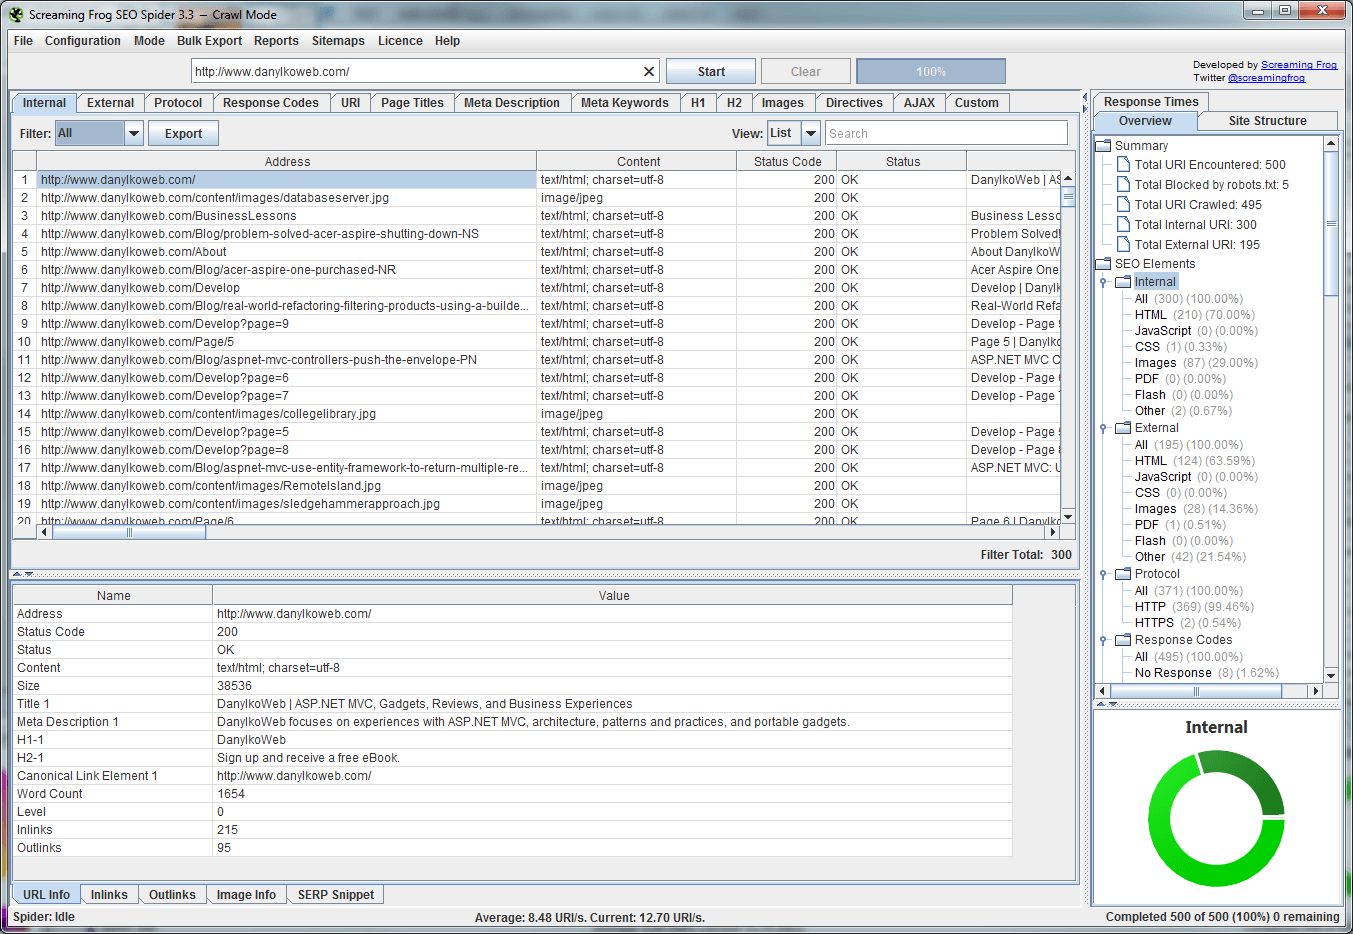
Task: Select HTTPS (2) under Protocol
Action: pyautogui.click(x=1187, y=623)
